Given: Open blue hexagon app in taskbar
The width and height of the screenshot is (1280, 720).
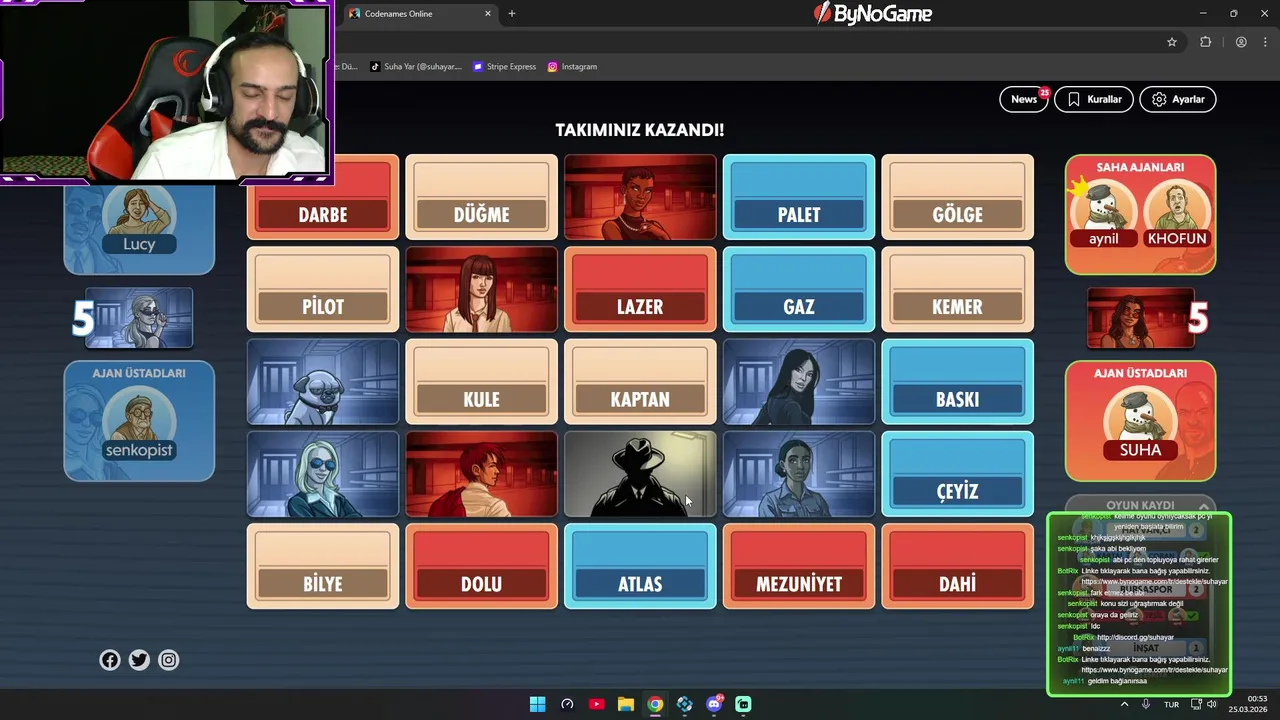Looking at the screenshot, I should pyautogui.click(x=684, y=704).
